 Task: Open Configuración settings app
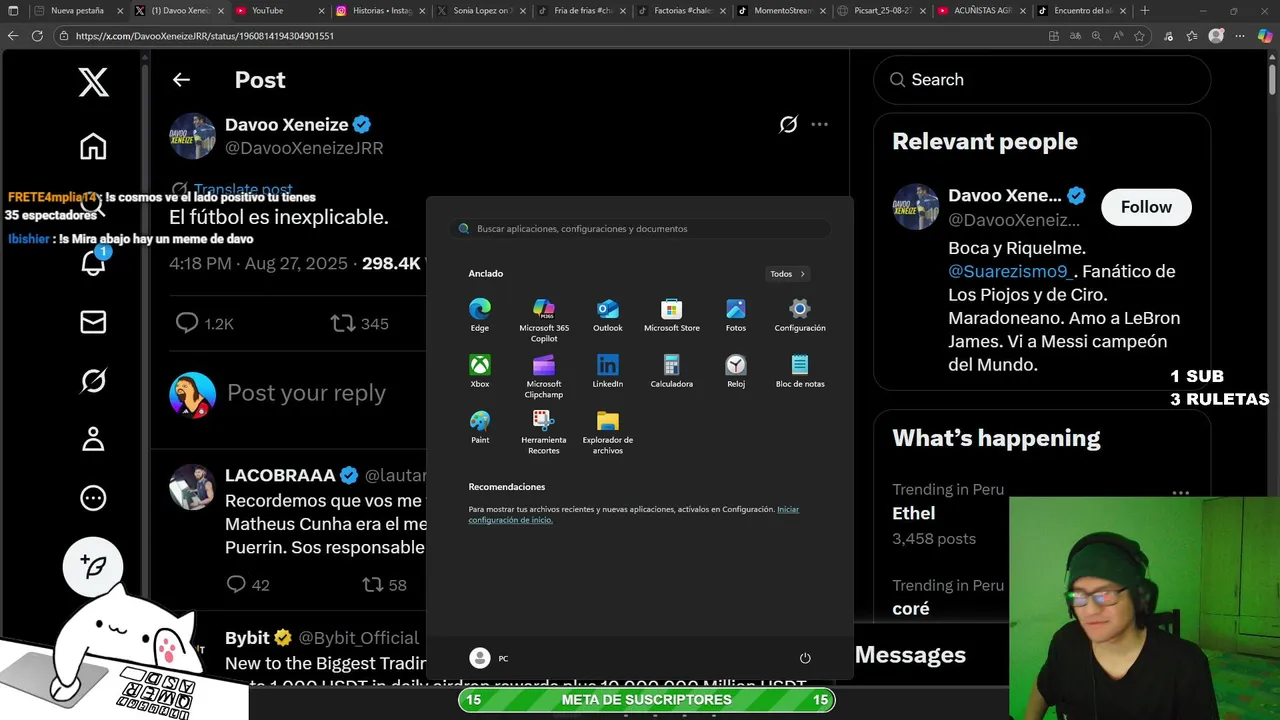pos(800,314)
